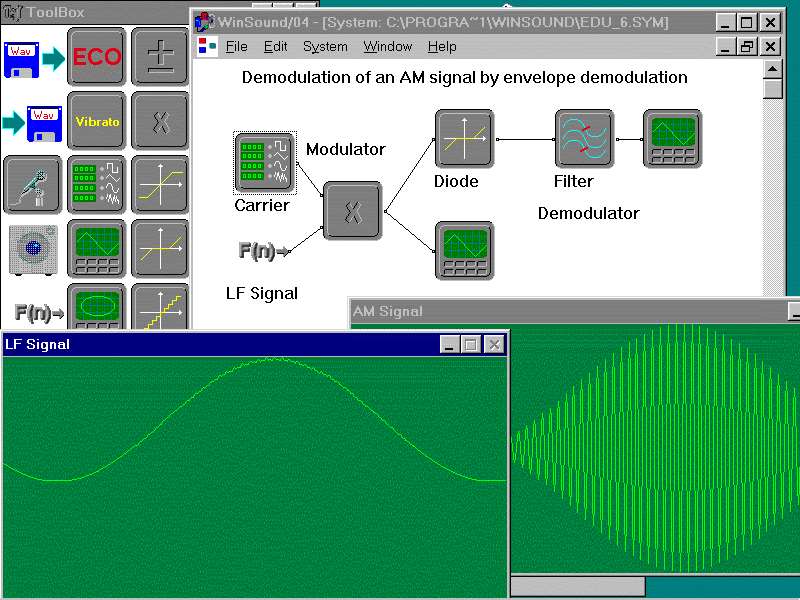Image resolution: width=800 pixels, height=600 pixels.
Task: Minimize the WinSound main window
Action: click(x=725, y=22)
